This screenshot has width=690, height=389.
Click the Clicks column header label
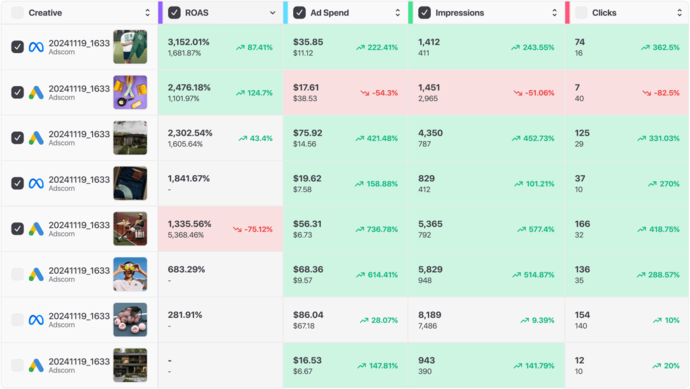pyautogui.click(x=604, y=13)
